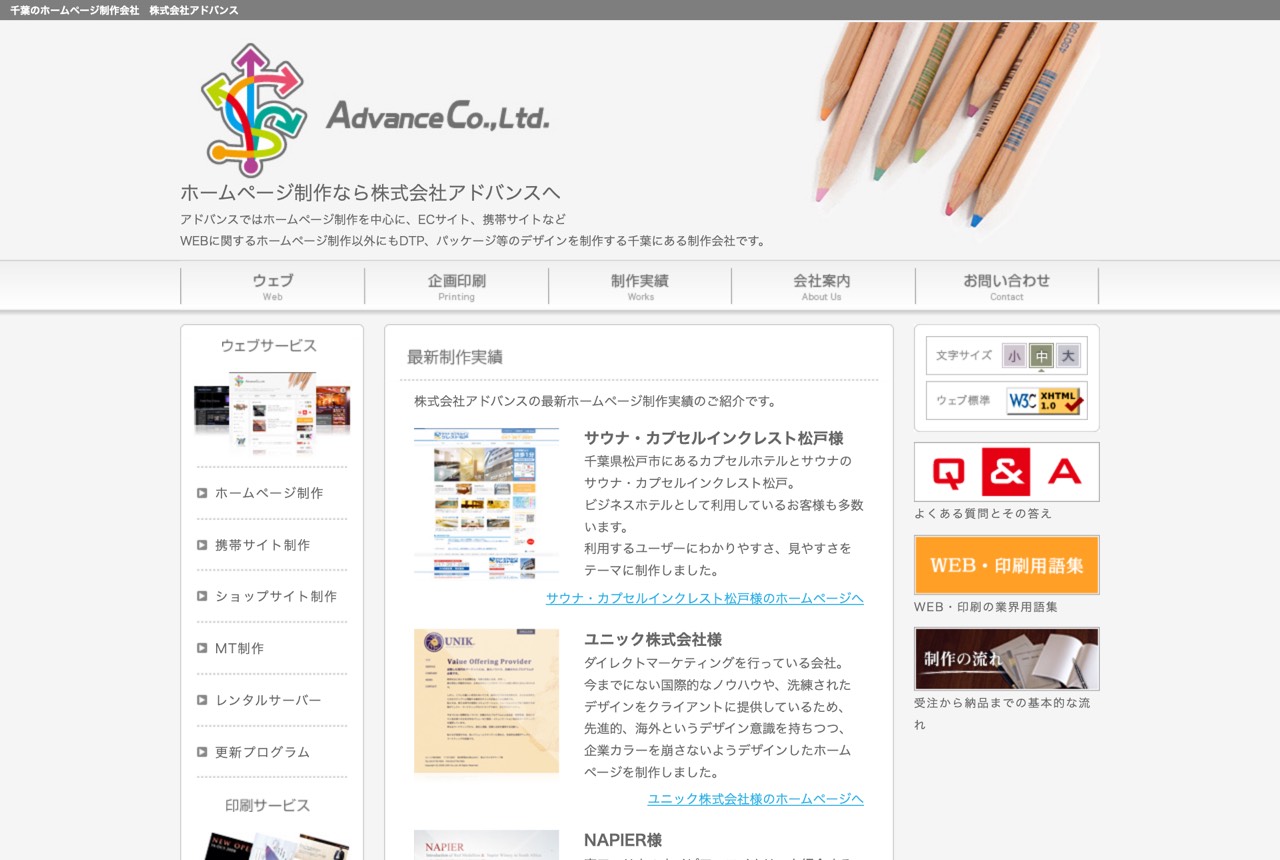Click arrow bullet beside 更新プログラム
The image size is (1280, 860).
click(202, 752)
